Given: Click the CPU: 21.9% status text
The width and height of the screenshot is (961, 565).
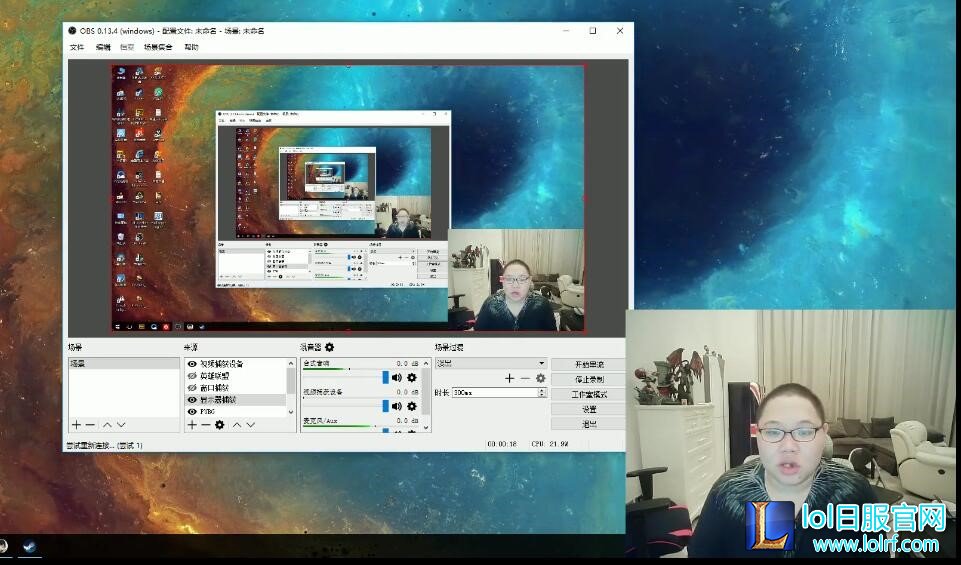Looking at the screenshot, I should click(x=550, y=444).
